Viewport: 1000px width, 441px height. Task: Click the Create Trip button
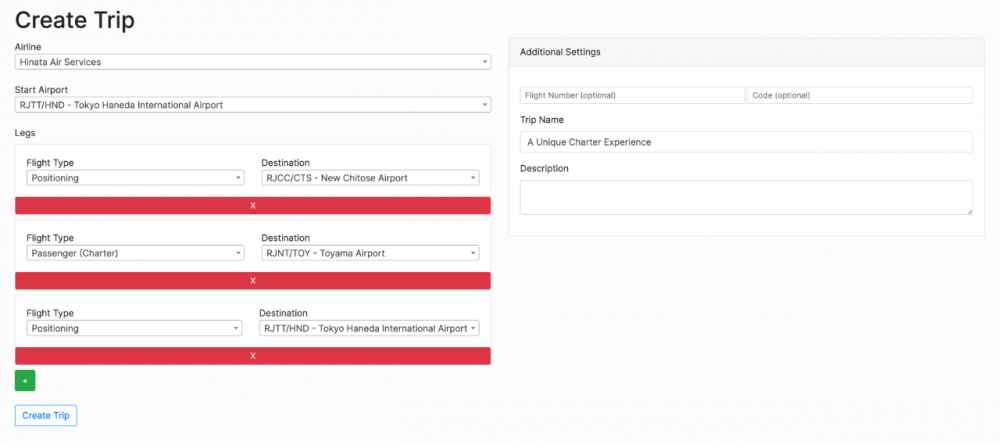(46, 415)
